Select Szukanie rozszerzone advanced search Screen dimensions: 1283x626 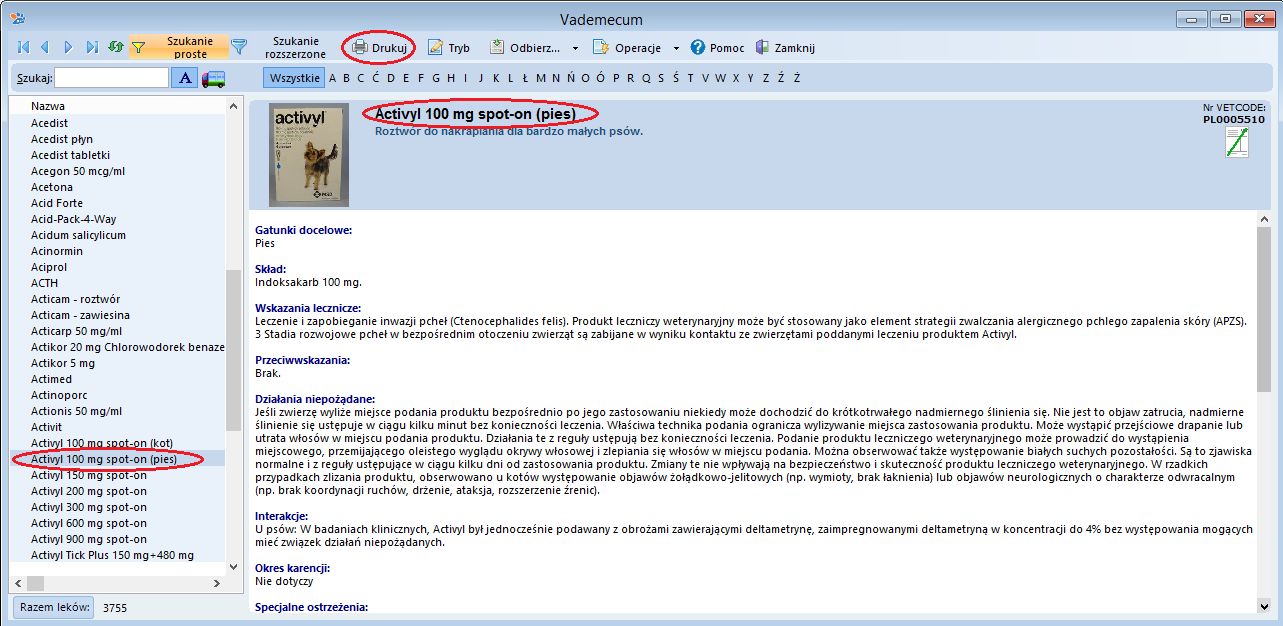(280, 47)
